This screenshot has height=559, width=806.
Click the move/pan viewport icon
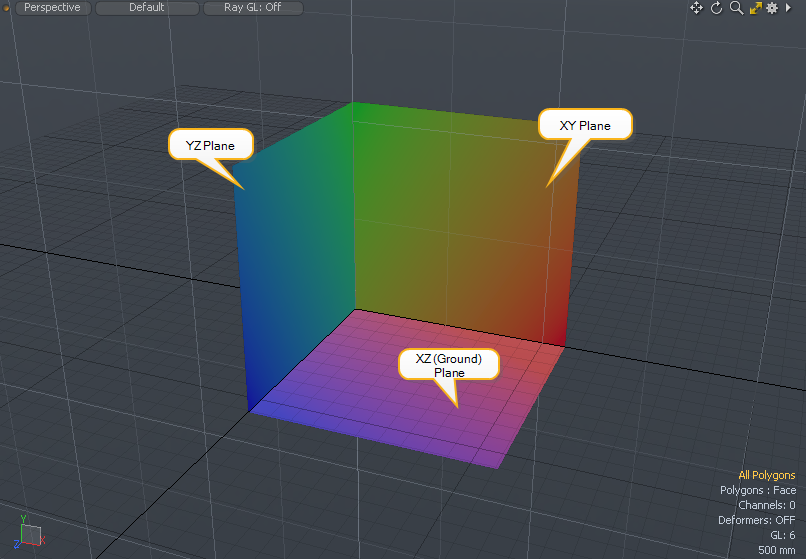[x=697, y=8]
